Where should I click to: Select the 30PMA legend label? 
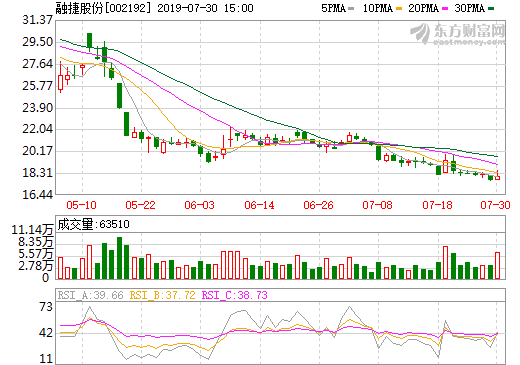469,8
